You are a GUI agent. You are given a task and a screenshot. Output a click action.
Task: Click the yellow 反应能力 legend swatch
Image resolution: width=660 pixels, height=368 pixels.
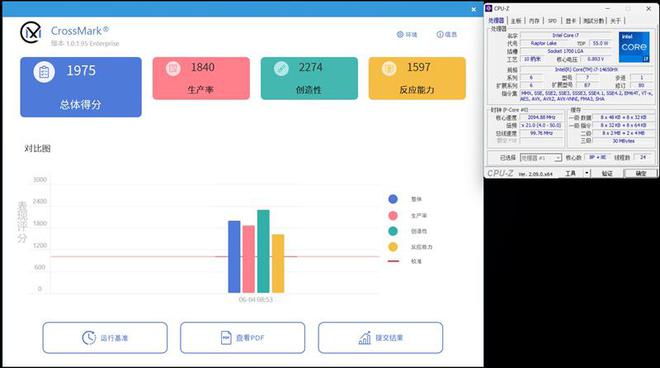click(x=393, y=247)
